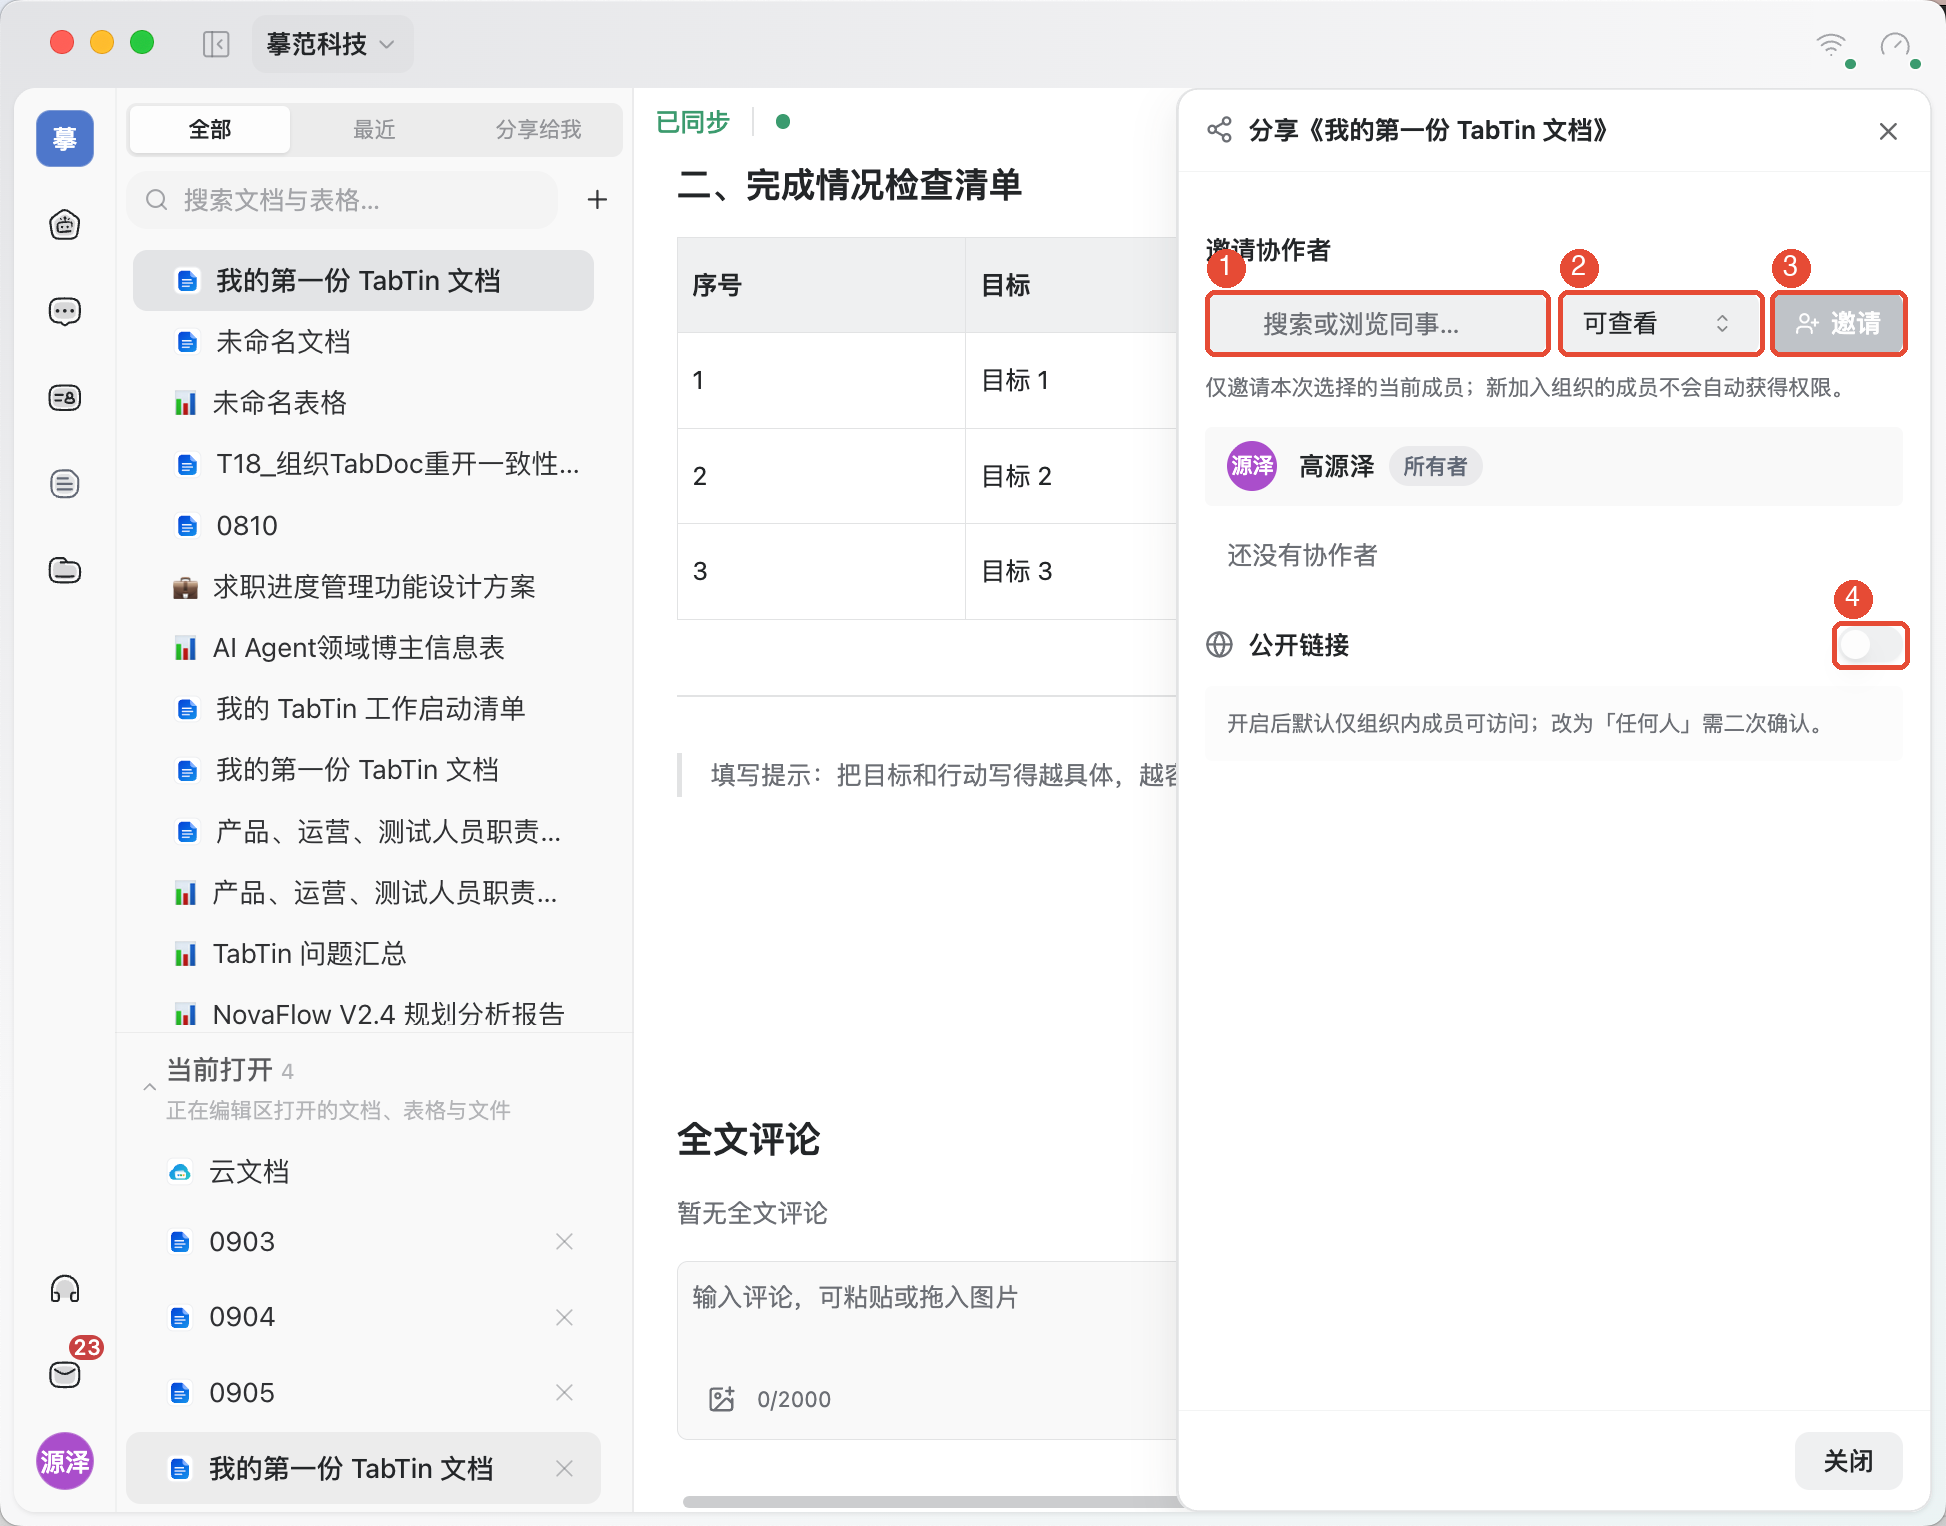Click table cell 目标 3
Screen dimensions: 1946x1526
pyautogui.click(x=1071, y=572)
